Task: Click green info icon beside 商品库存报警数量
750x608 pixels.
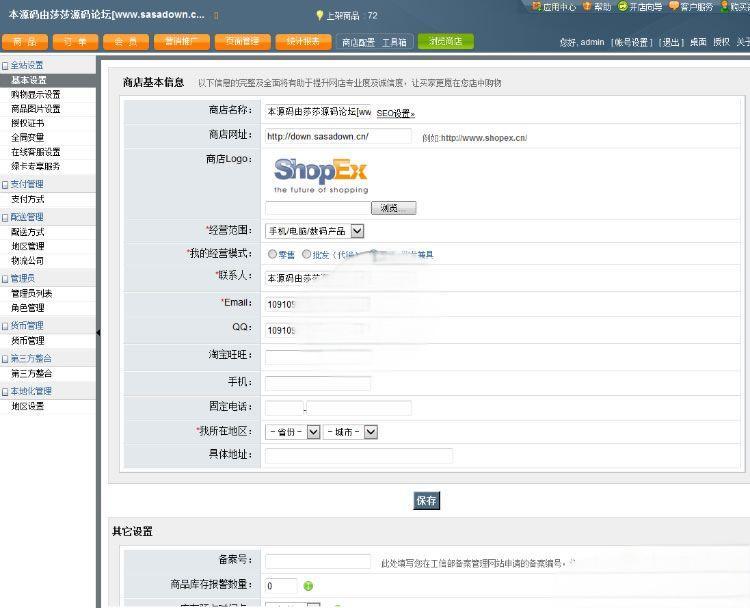Action: pos(308,586)
